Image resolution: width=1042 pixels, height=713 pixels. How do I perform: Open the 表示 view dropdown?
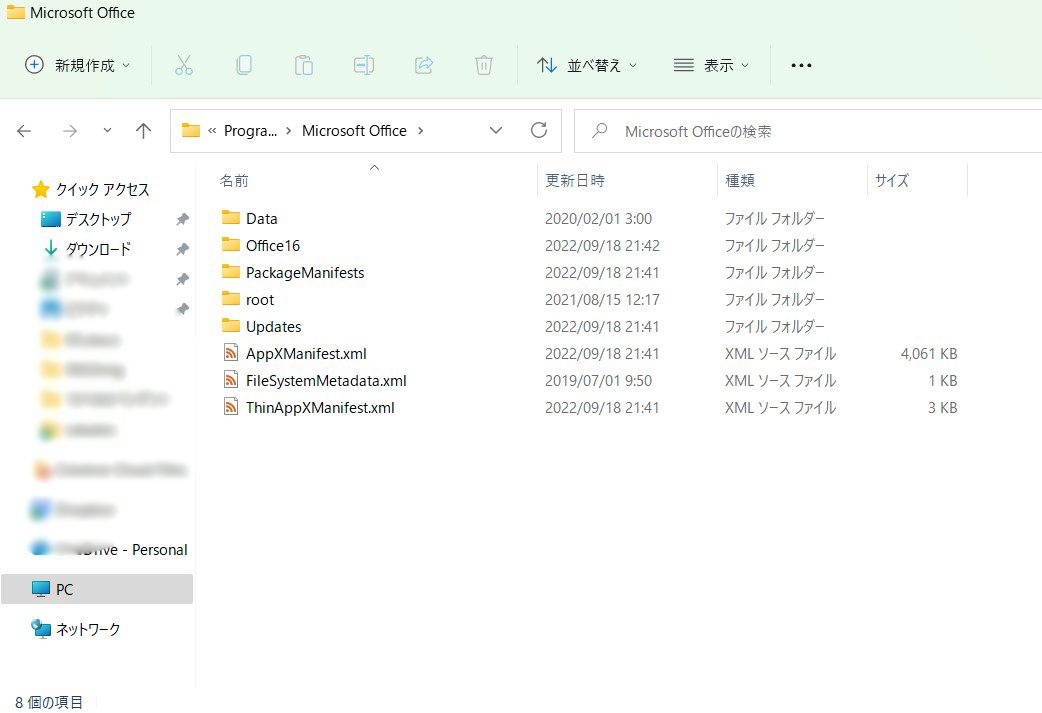(711, 65)
